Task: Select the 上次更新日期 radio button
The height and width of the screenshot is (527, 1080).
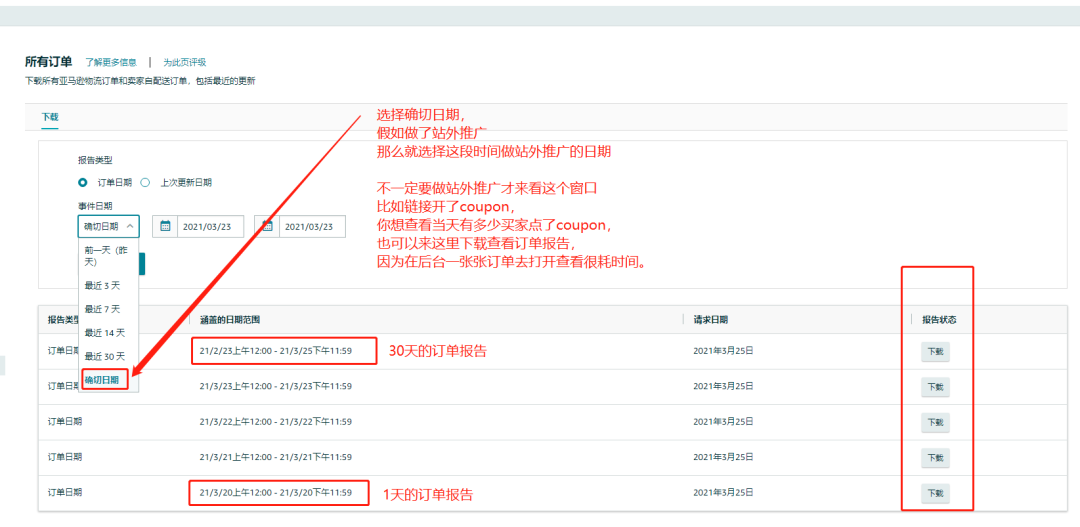Action: tap(145, 183)
